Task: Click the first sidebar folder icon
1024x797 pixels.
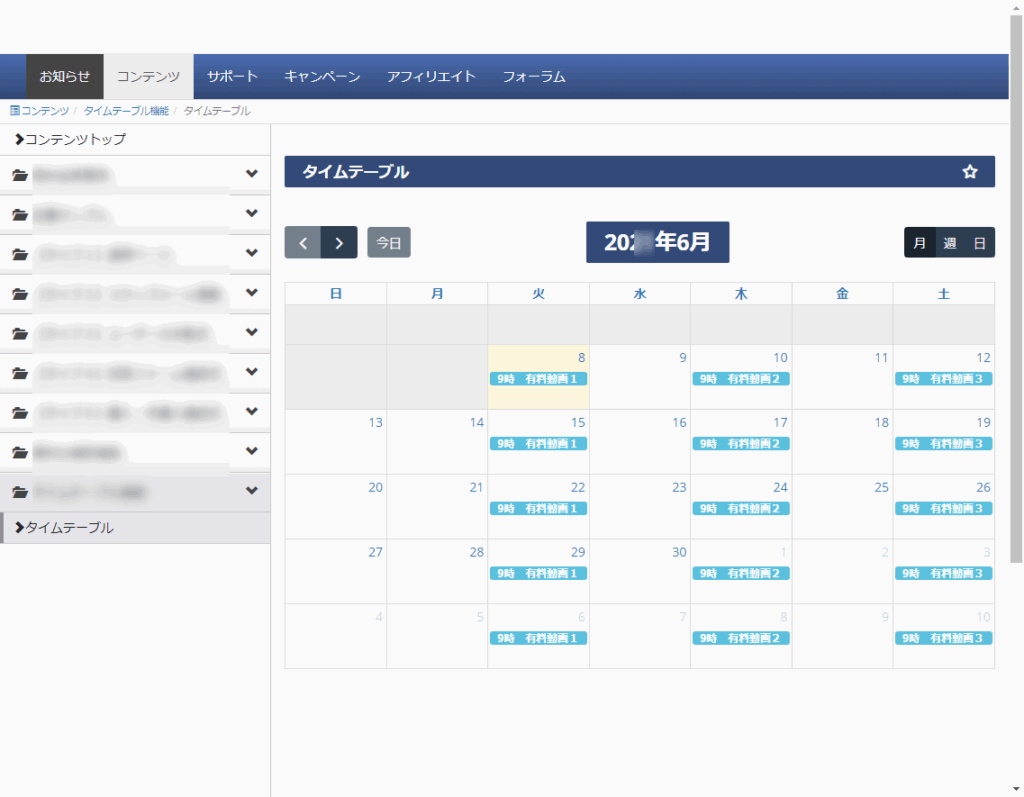Action: [20, 175]
